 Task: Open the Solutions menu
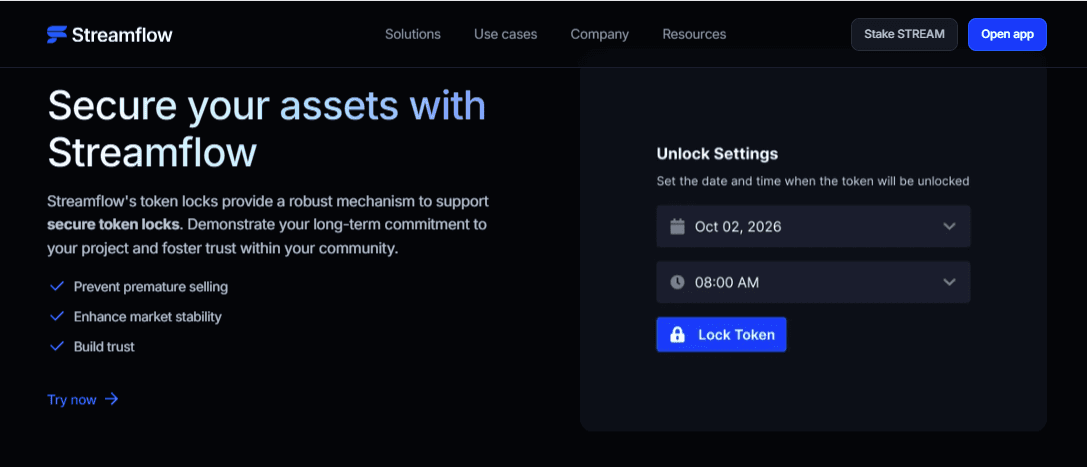412,34
